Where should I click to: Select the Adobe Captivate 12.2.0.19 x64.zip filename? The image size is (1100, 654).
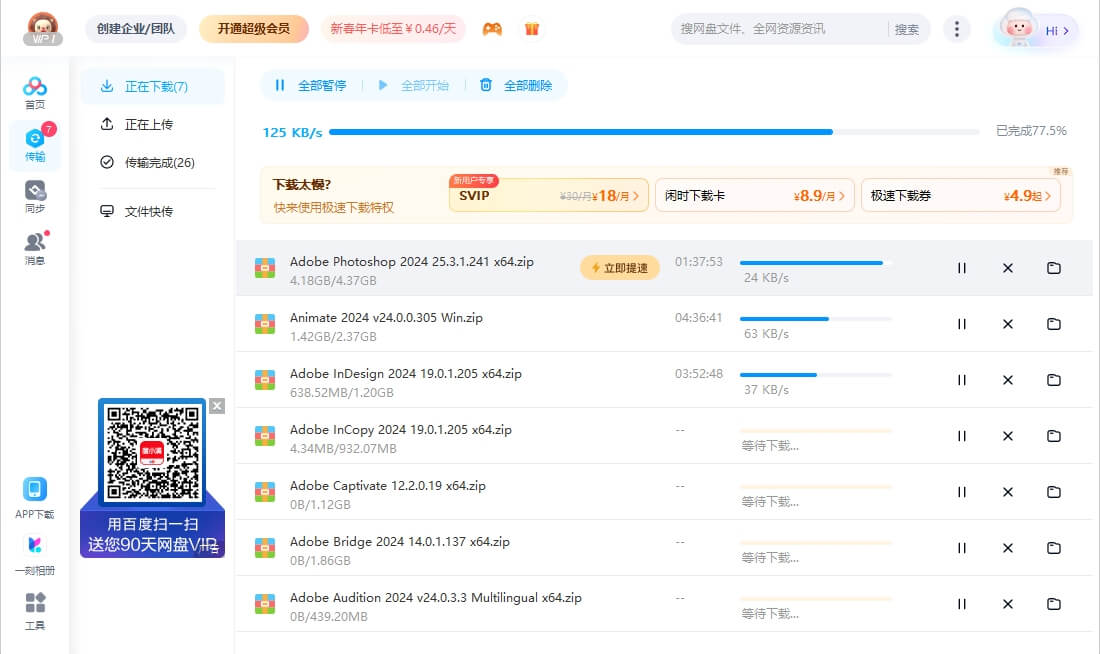point(388,486)
